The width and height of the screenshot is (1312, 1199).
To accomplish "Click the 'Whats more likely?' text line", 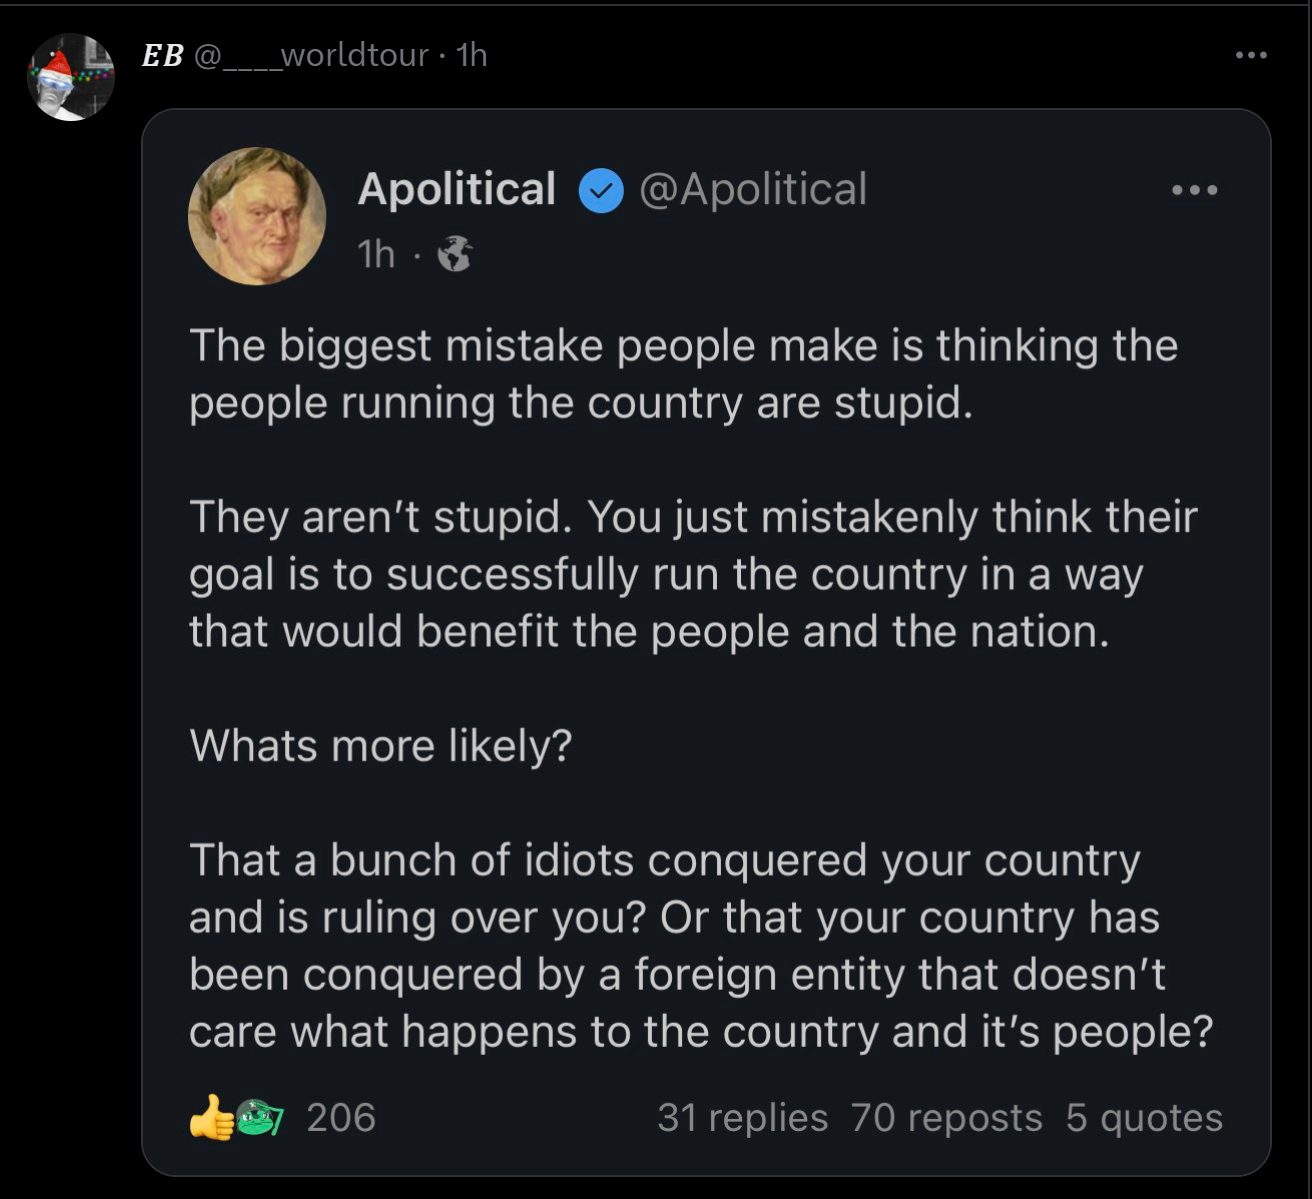I will click(x=380, y=746).
